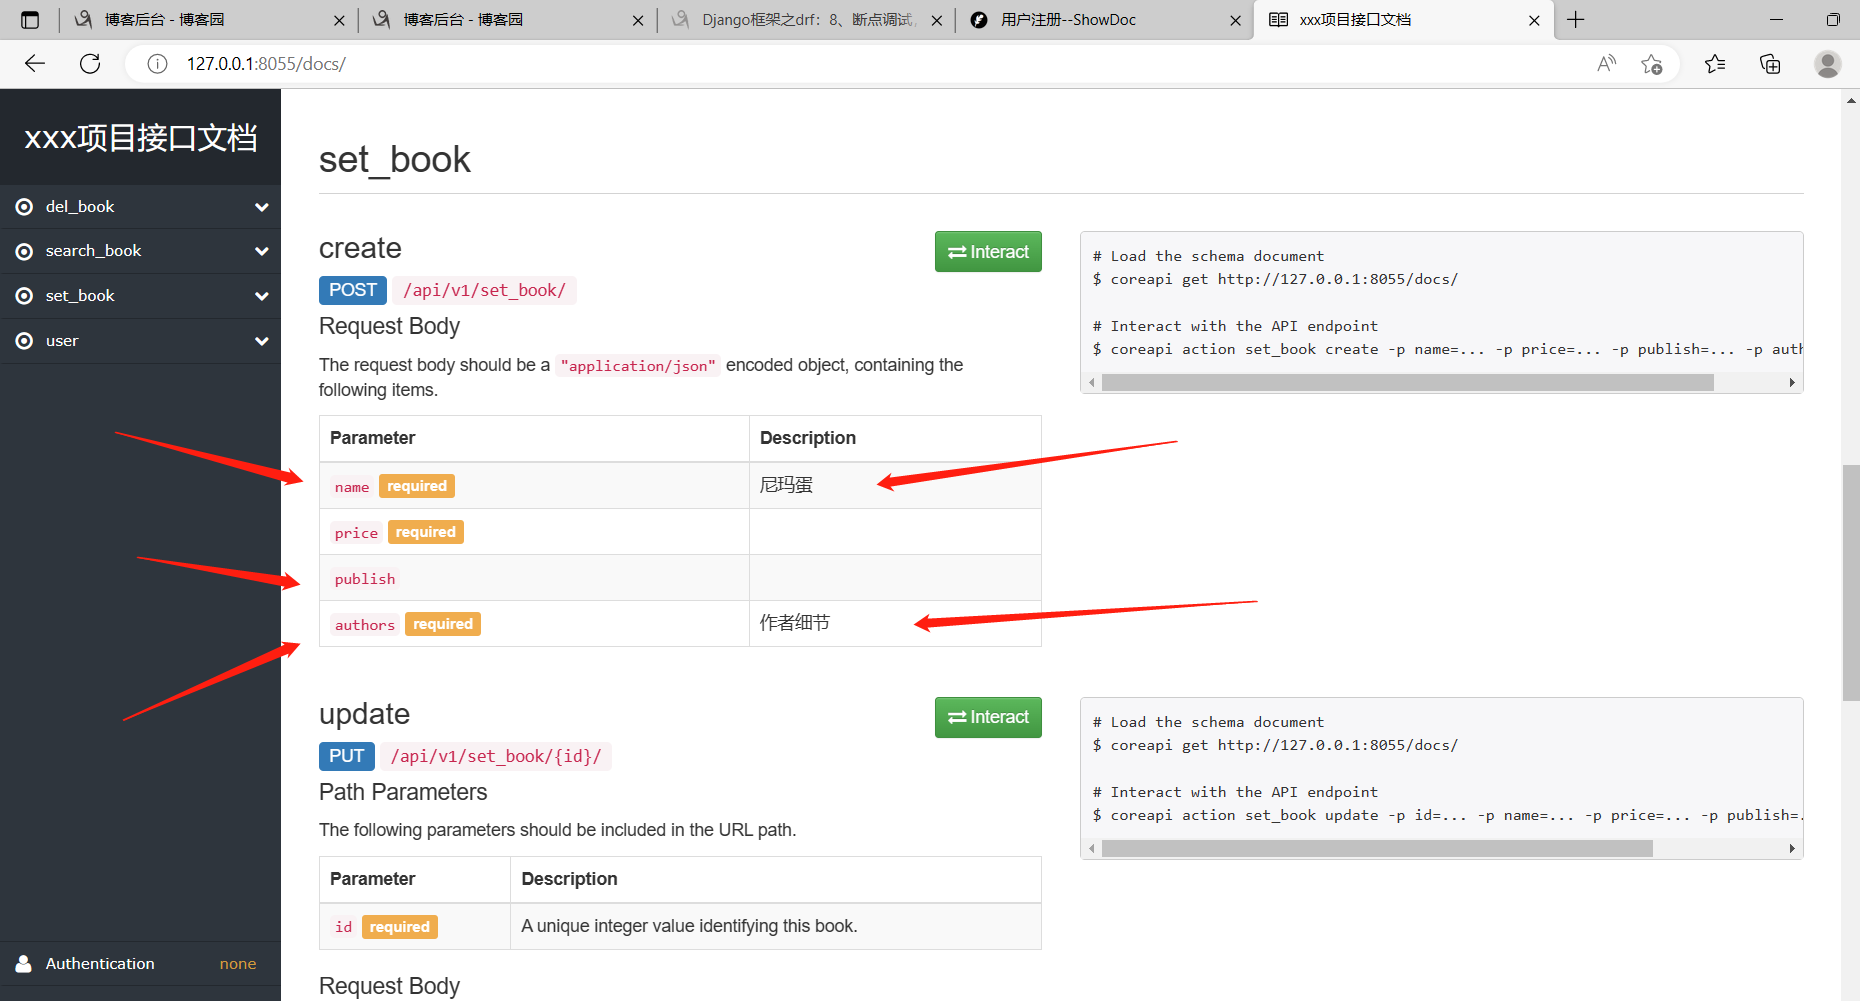
Task: Click the search_book circle icon
Action: (24, 251)
